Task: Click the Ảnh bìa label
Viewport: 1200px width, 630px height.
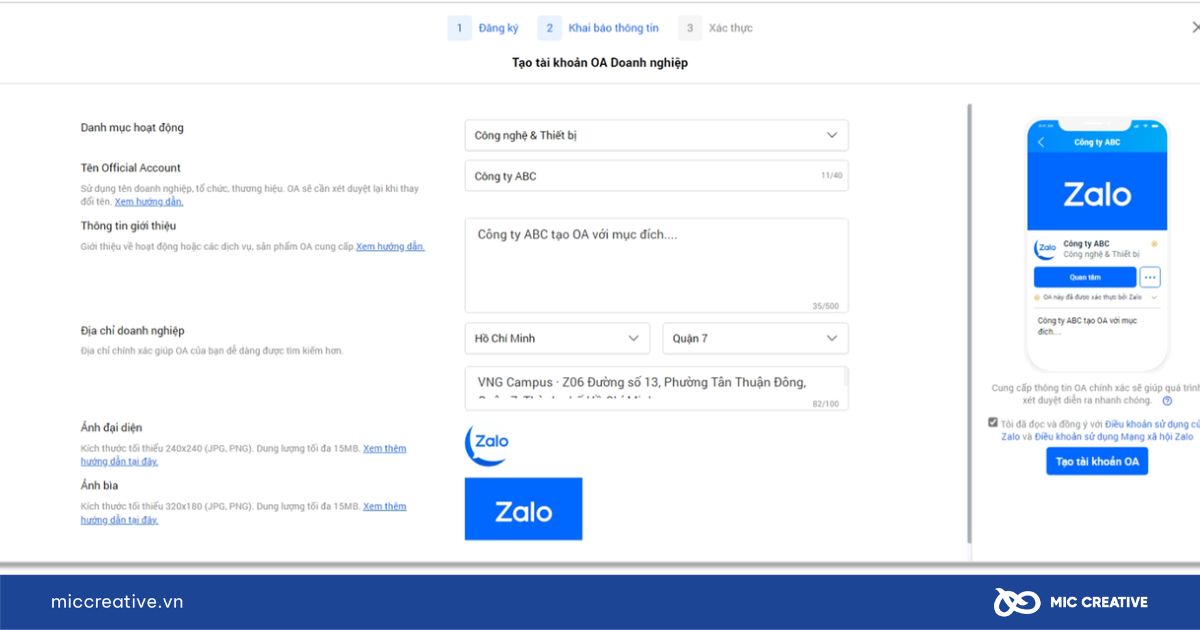Action: tap(100, 486)
